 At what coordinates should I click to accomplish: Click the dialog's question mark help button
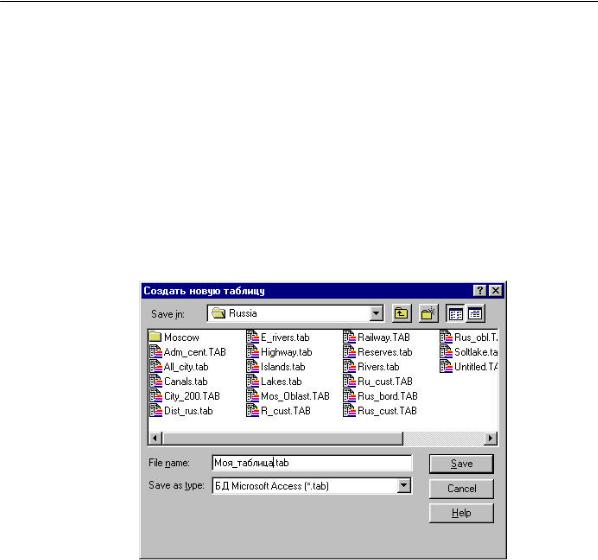click(x=479, y=291)
